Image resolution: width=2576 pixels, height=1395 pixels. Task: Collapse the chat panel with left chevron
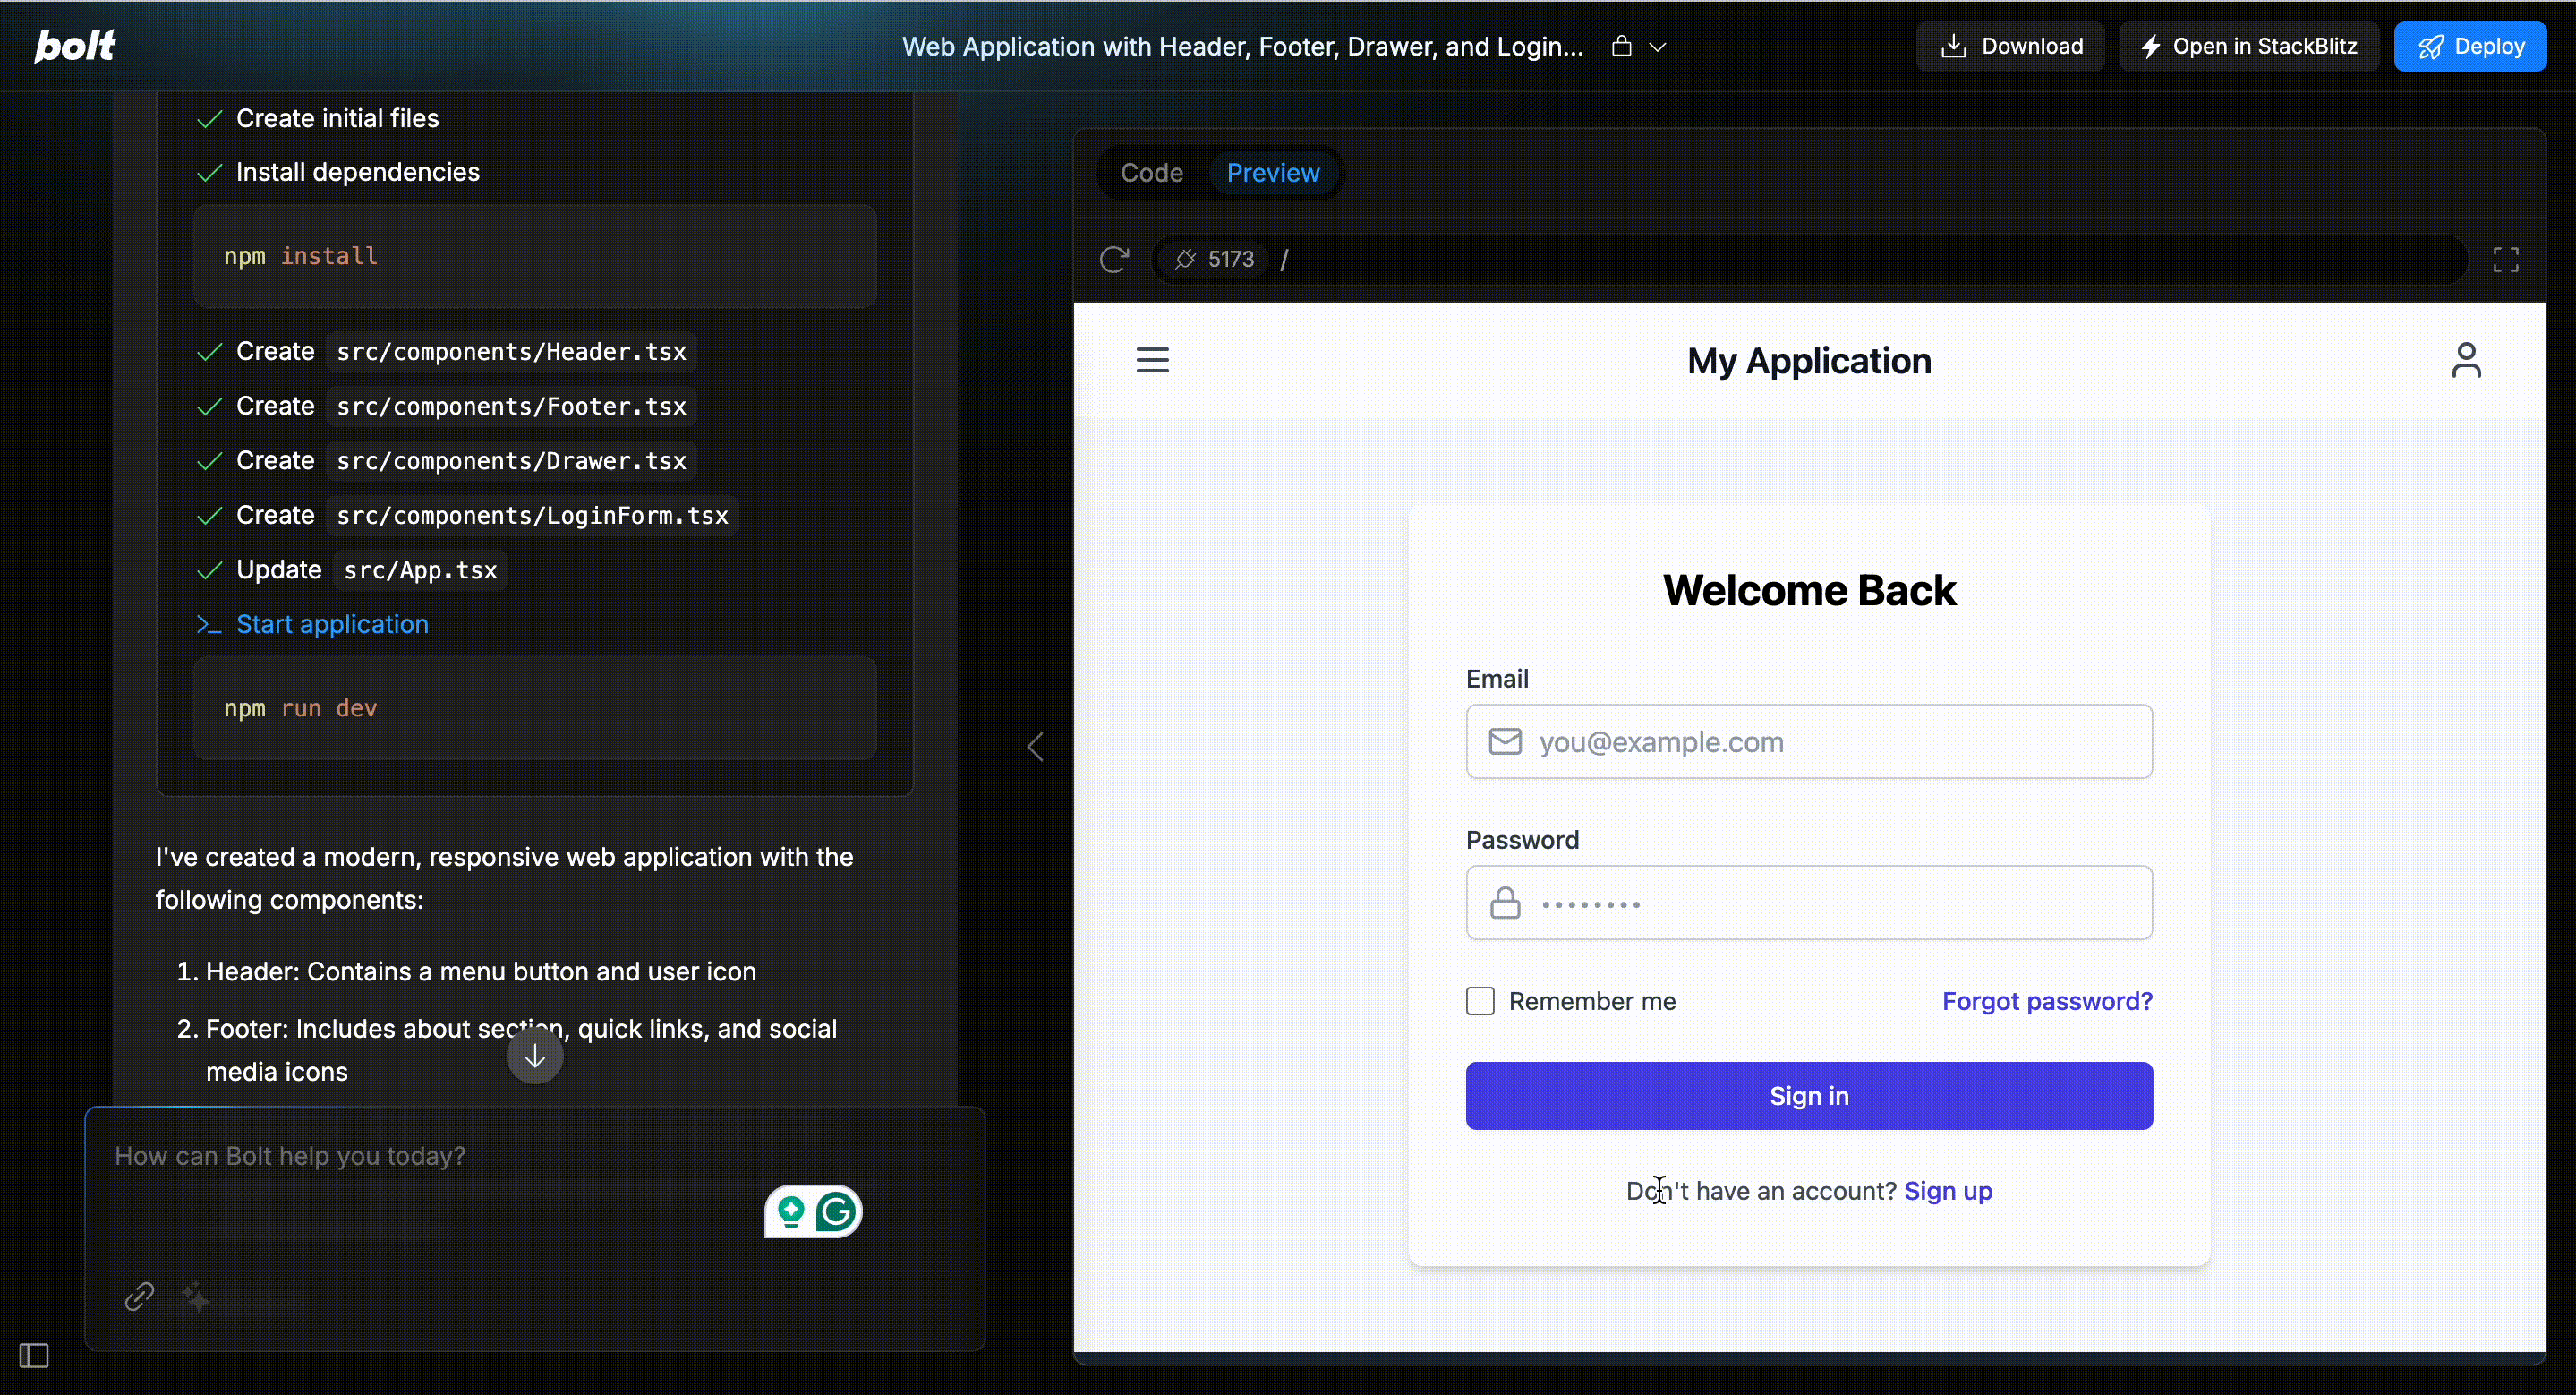pos(1036,747)
